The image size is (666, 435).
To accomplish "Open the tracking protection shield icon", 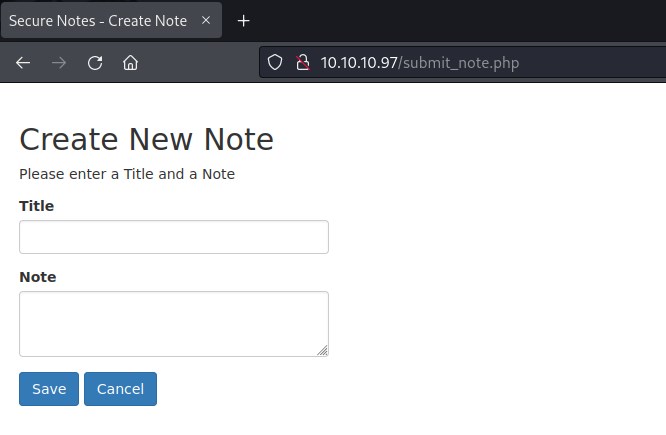I will pos(276,63).
